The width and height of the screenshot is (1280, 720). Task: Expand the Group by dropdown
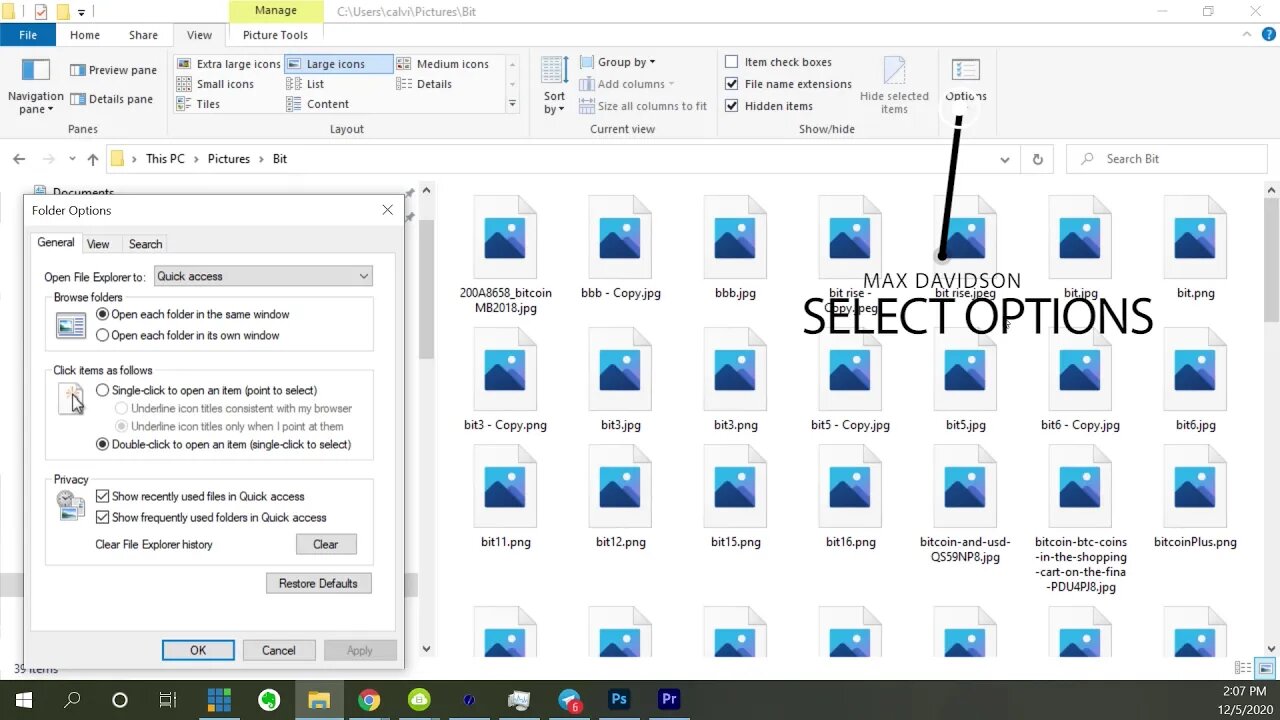tap(618, 62)
